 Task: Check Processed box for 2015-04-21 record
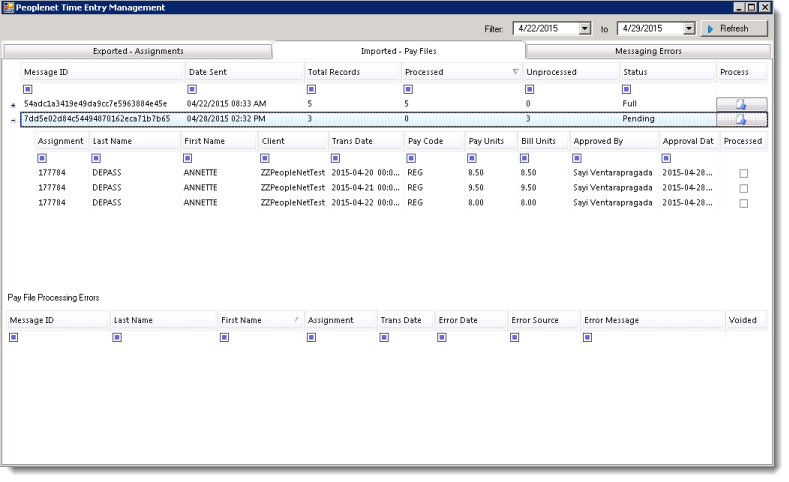coord(744,188)
